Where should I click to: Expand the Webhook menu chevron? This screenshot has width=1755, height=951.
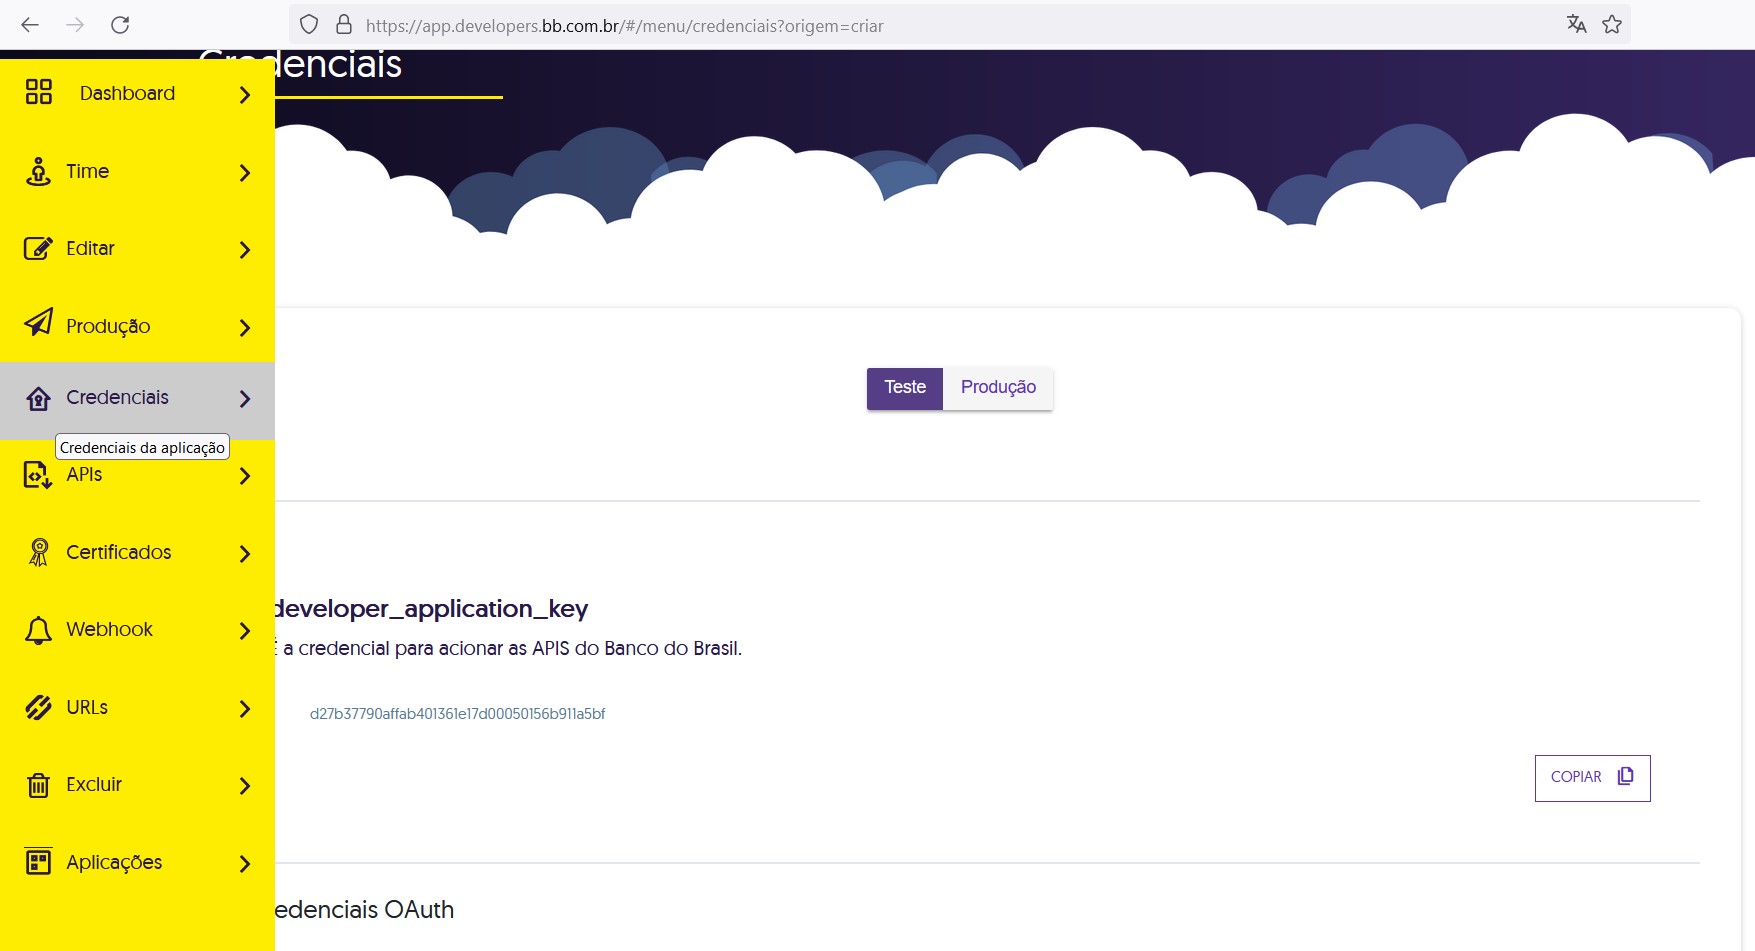[245, 631]
